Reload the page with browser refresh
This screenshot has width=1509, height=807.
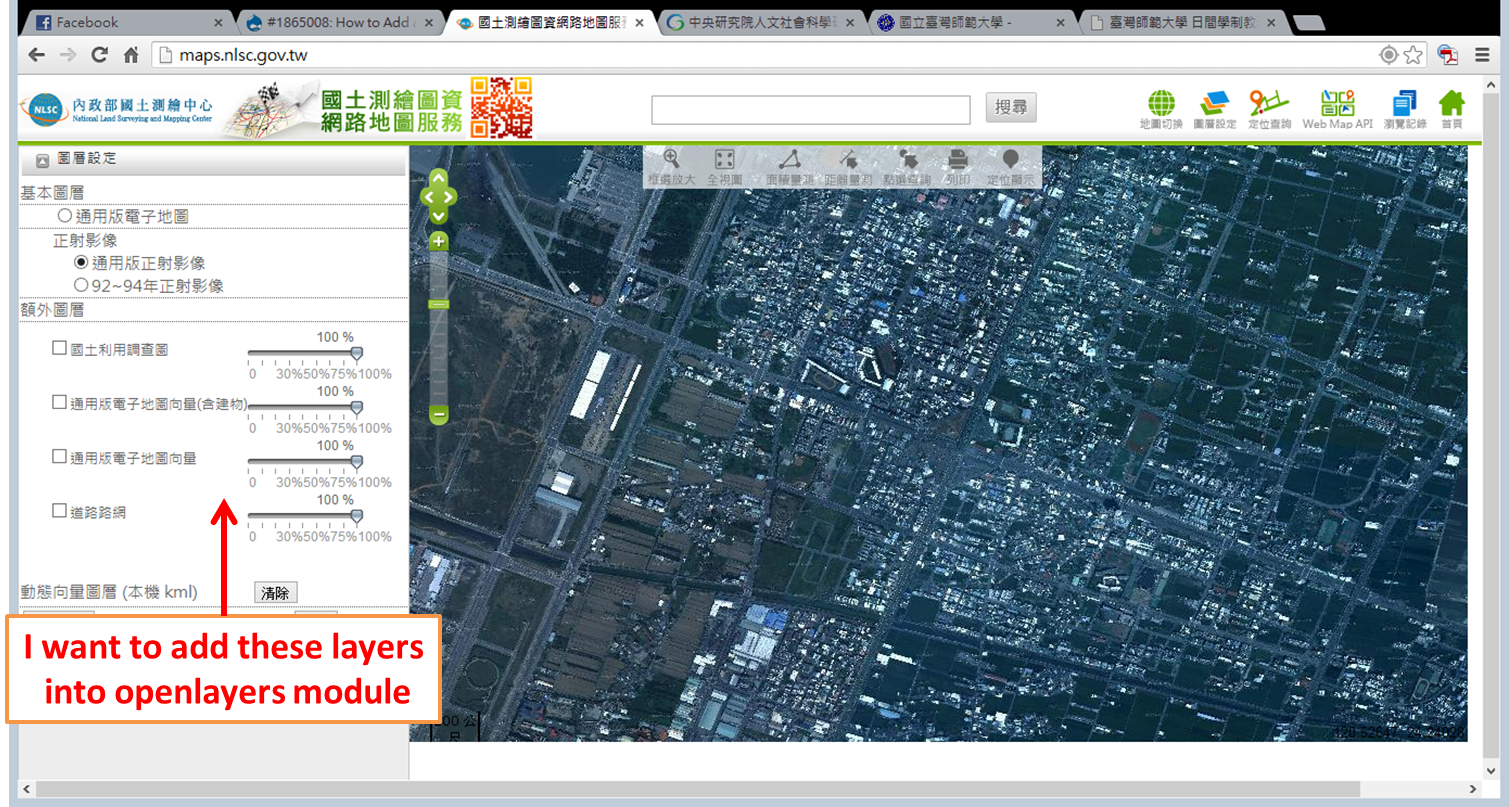pyautogui.click(x=98, y=55)
